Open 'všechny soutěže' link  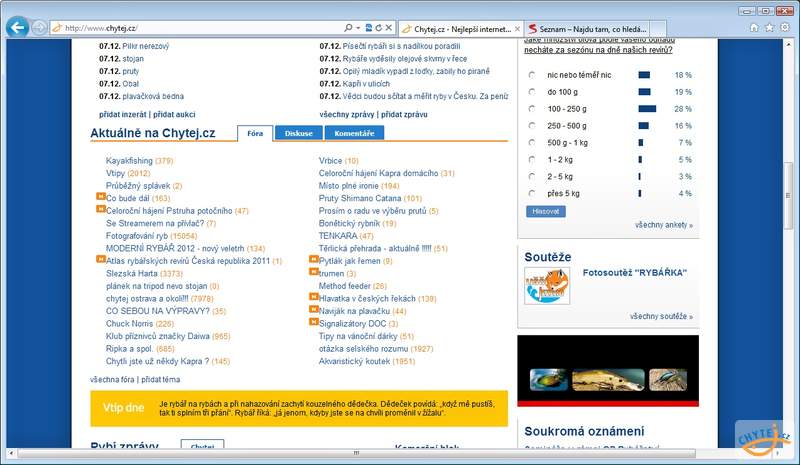pos(661,316)
